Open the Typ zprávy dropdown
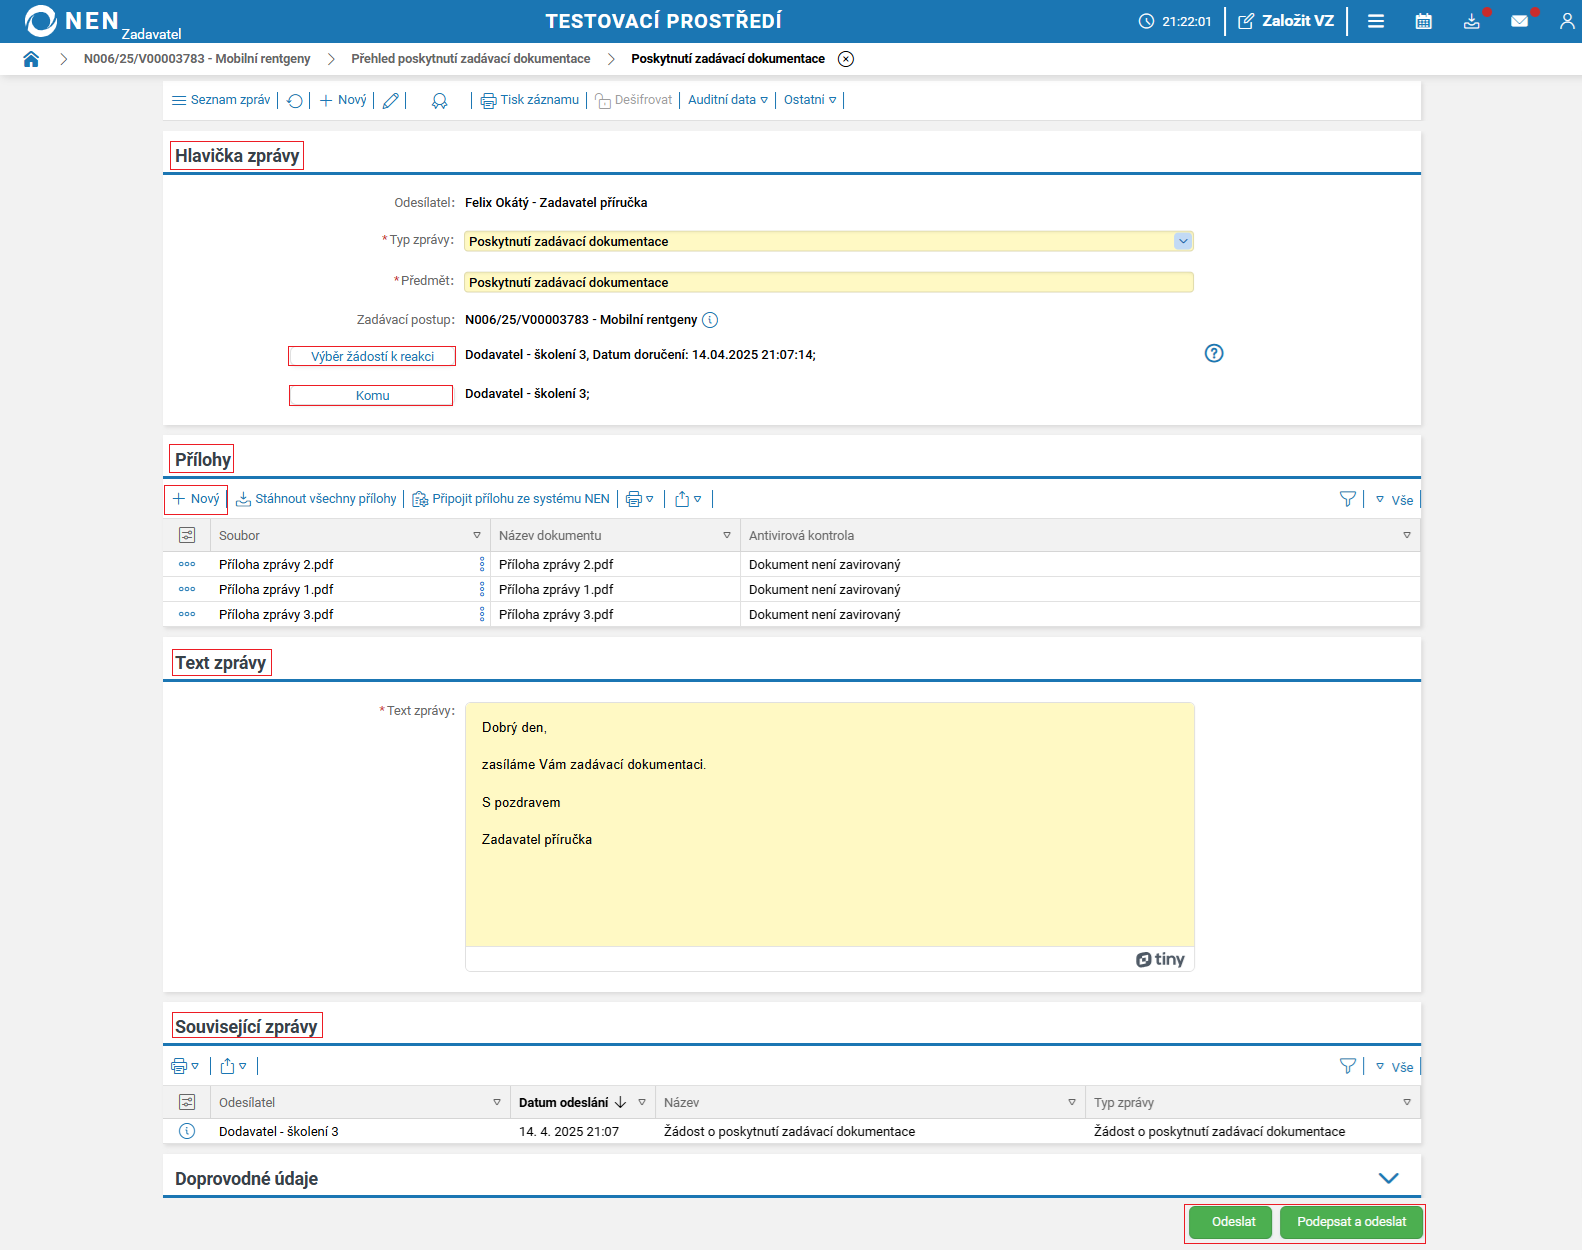 coord(1183,241)
